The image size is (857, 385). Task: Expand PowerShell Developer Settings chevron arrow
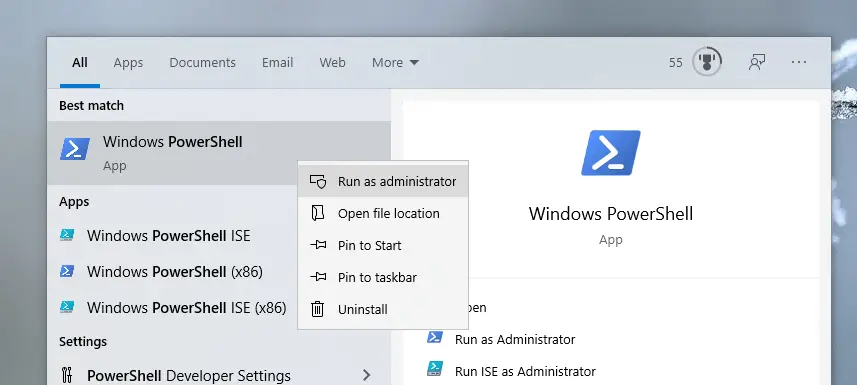tap(367, 375)
